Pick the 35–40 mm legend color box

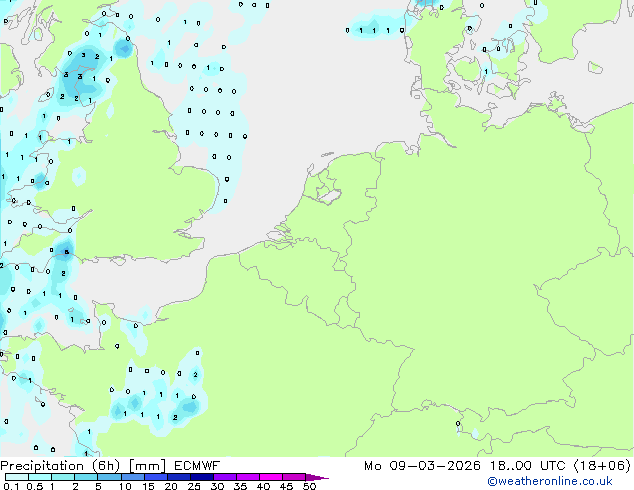click(248, 477)
